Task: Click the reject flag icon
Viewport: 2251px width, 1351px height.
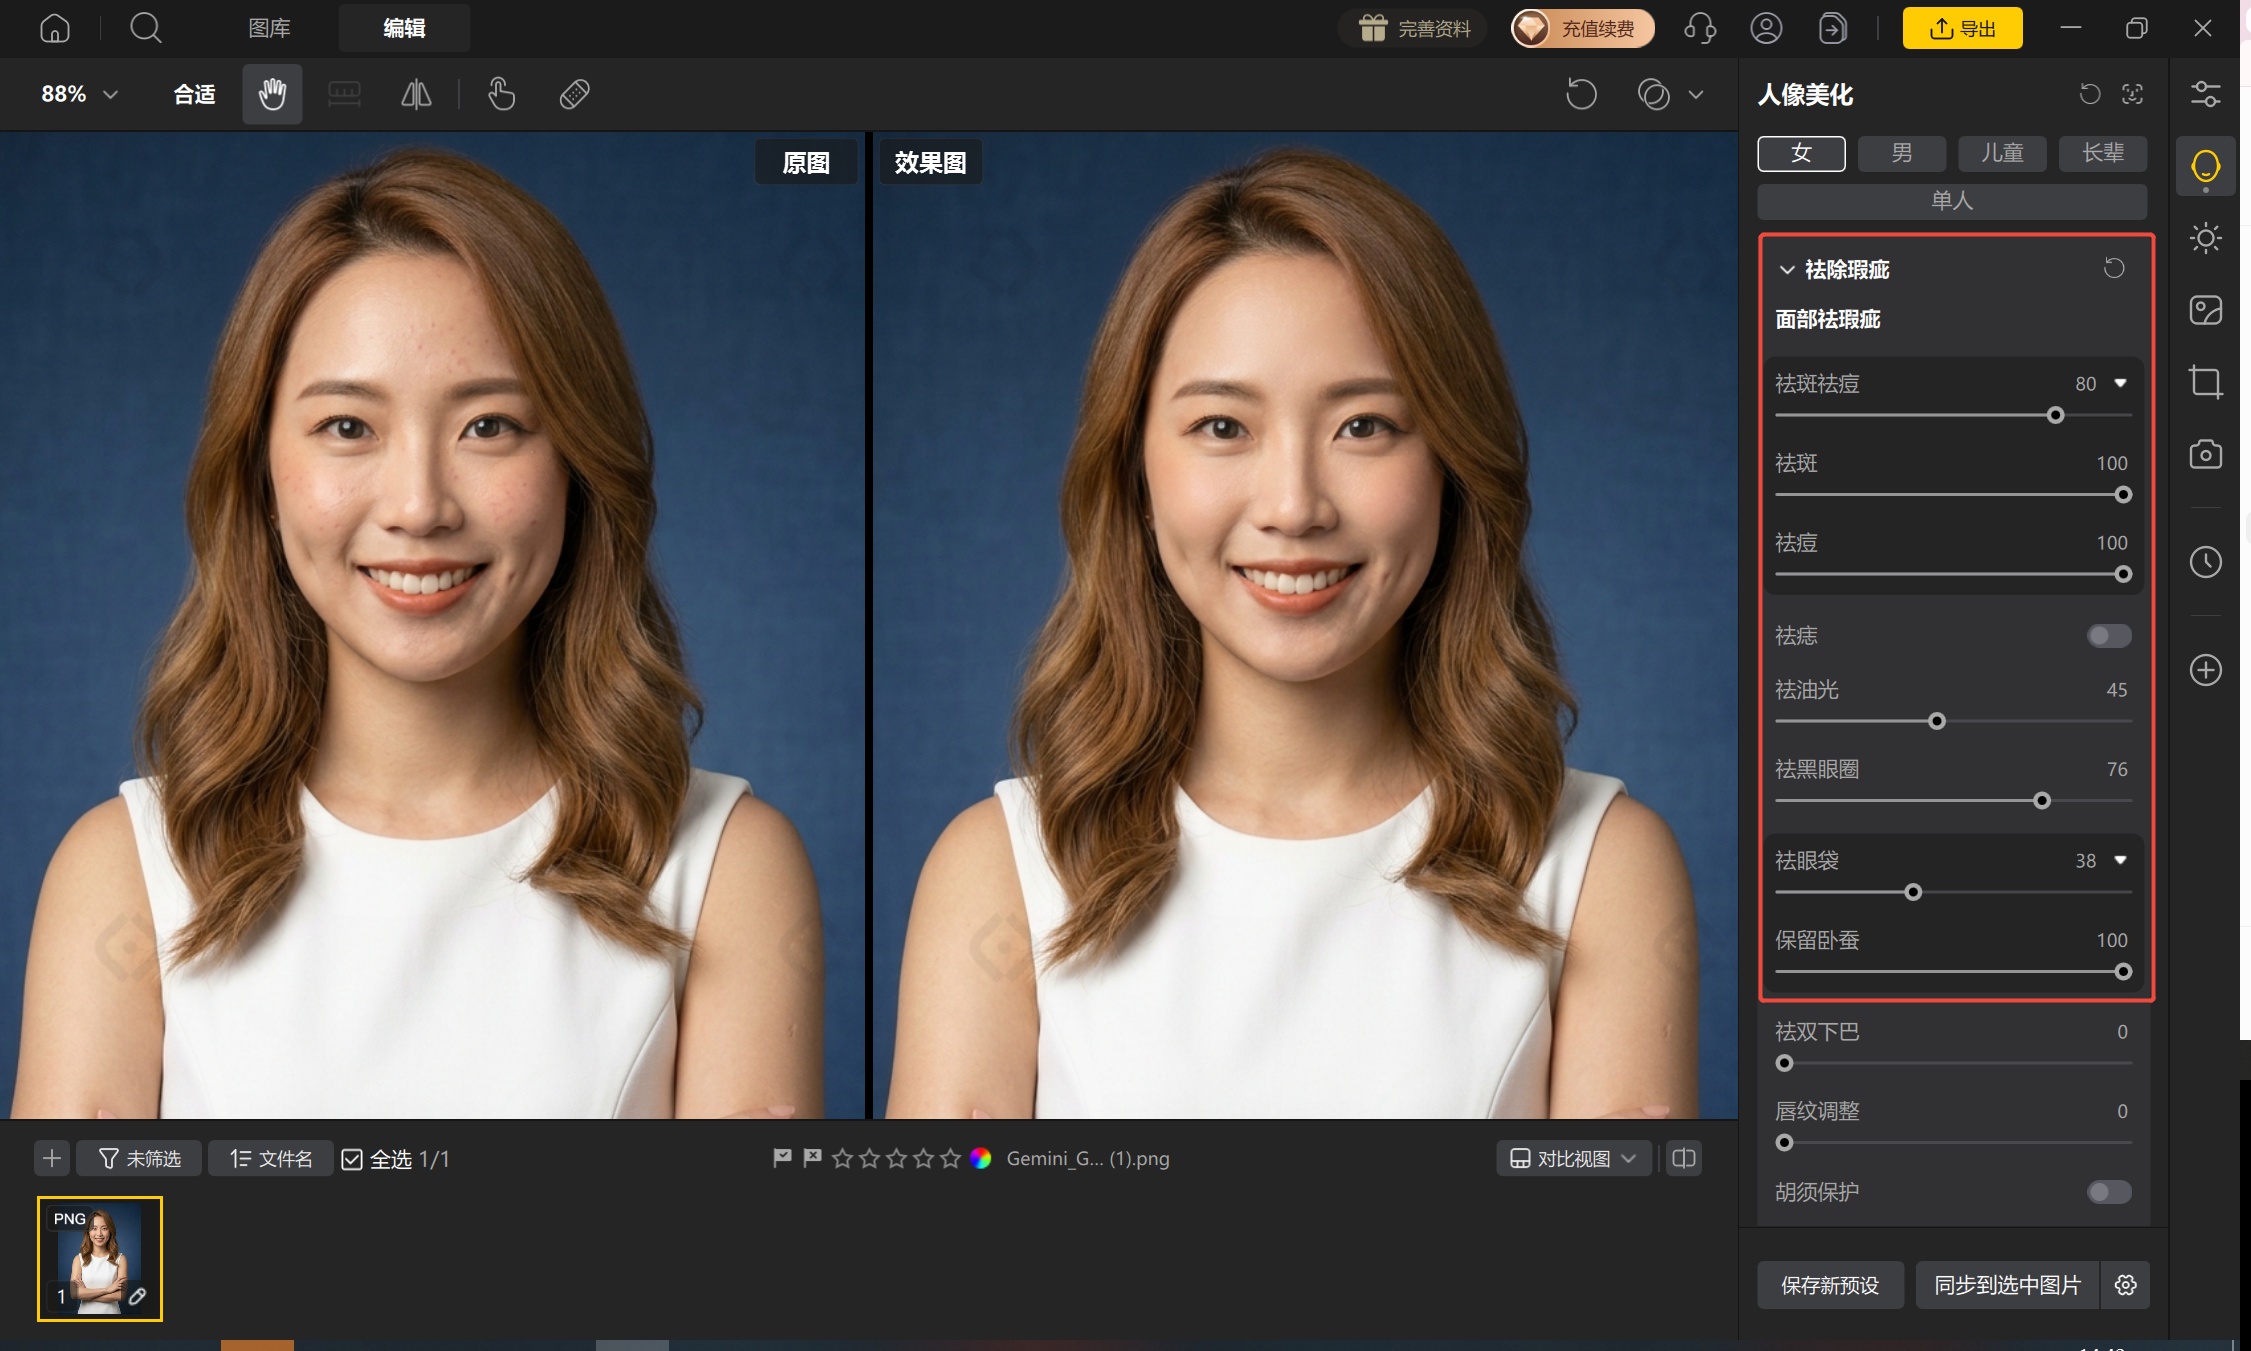Action: (812, 1158)
